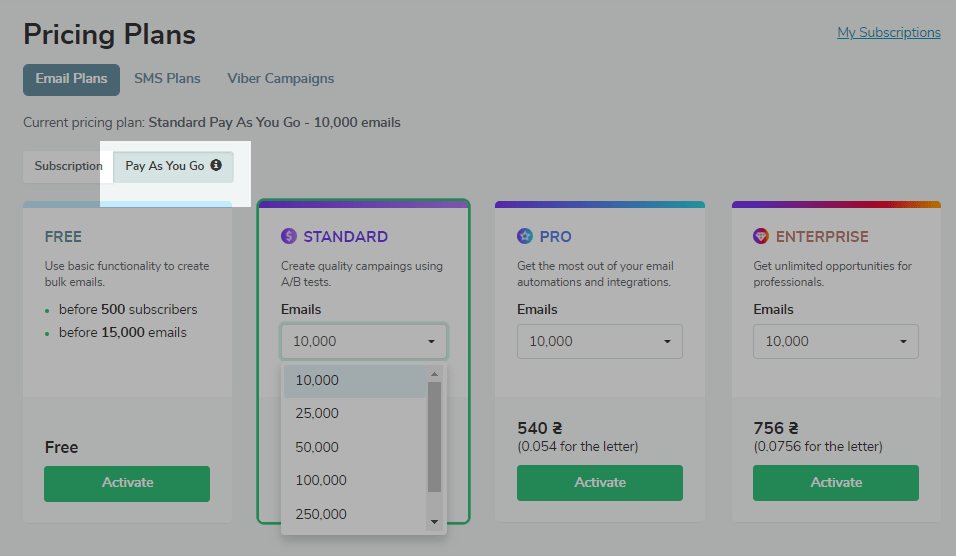Click the Pro plan star icon
956x556 pixels.
[525, 236]
